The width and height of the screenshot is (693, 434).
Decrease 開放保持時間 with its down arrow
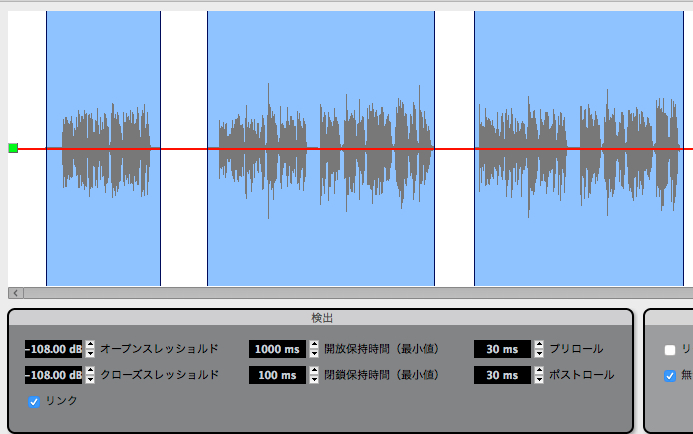[314, 354]
